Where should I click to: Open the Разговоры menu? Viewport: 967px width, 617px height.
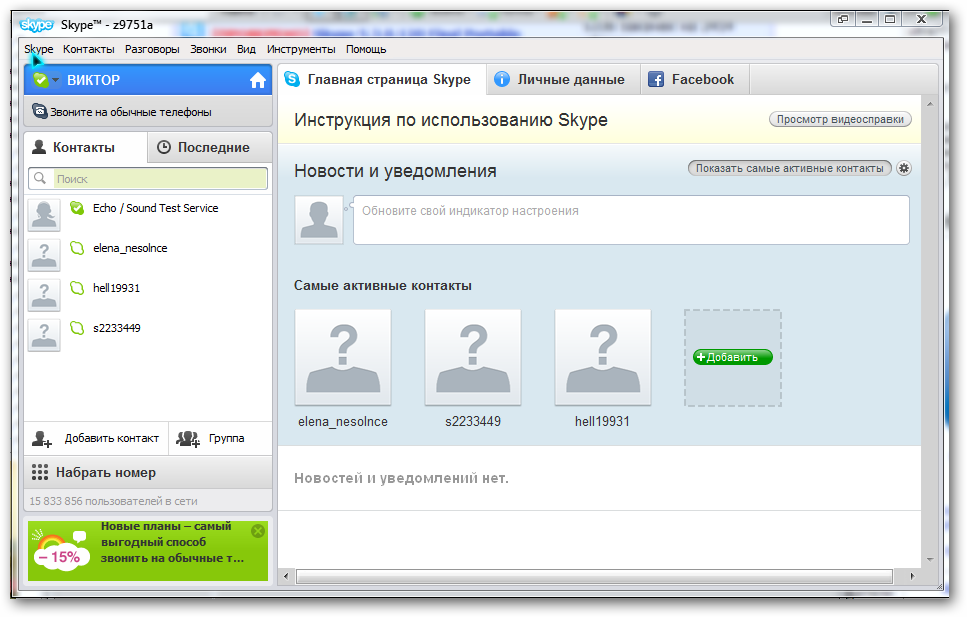[152, 49]
